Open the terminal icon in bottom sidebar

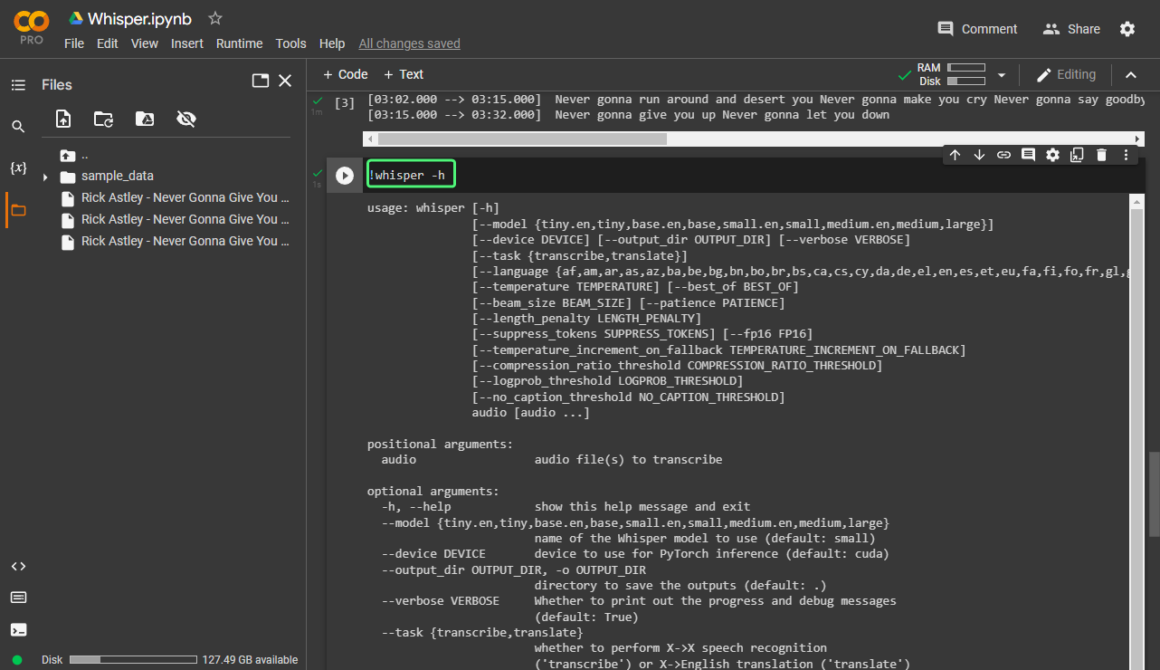[x=18, y=630]
